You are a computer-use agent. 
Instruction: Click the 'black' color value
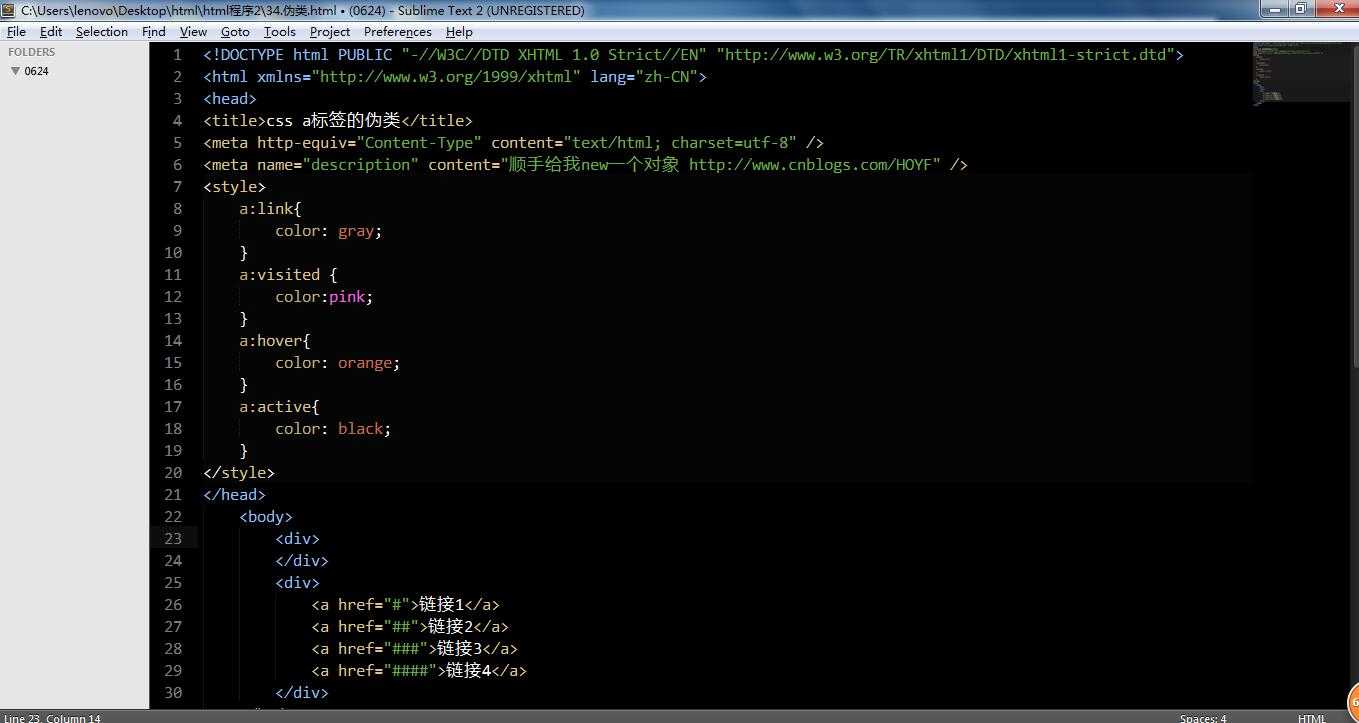[360, 429]
